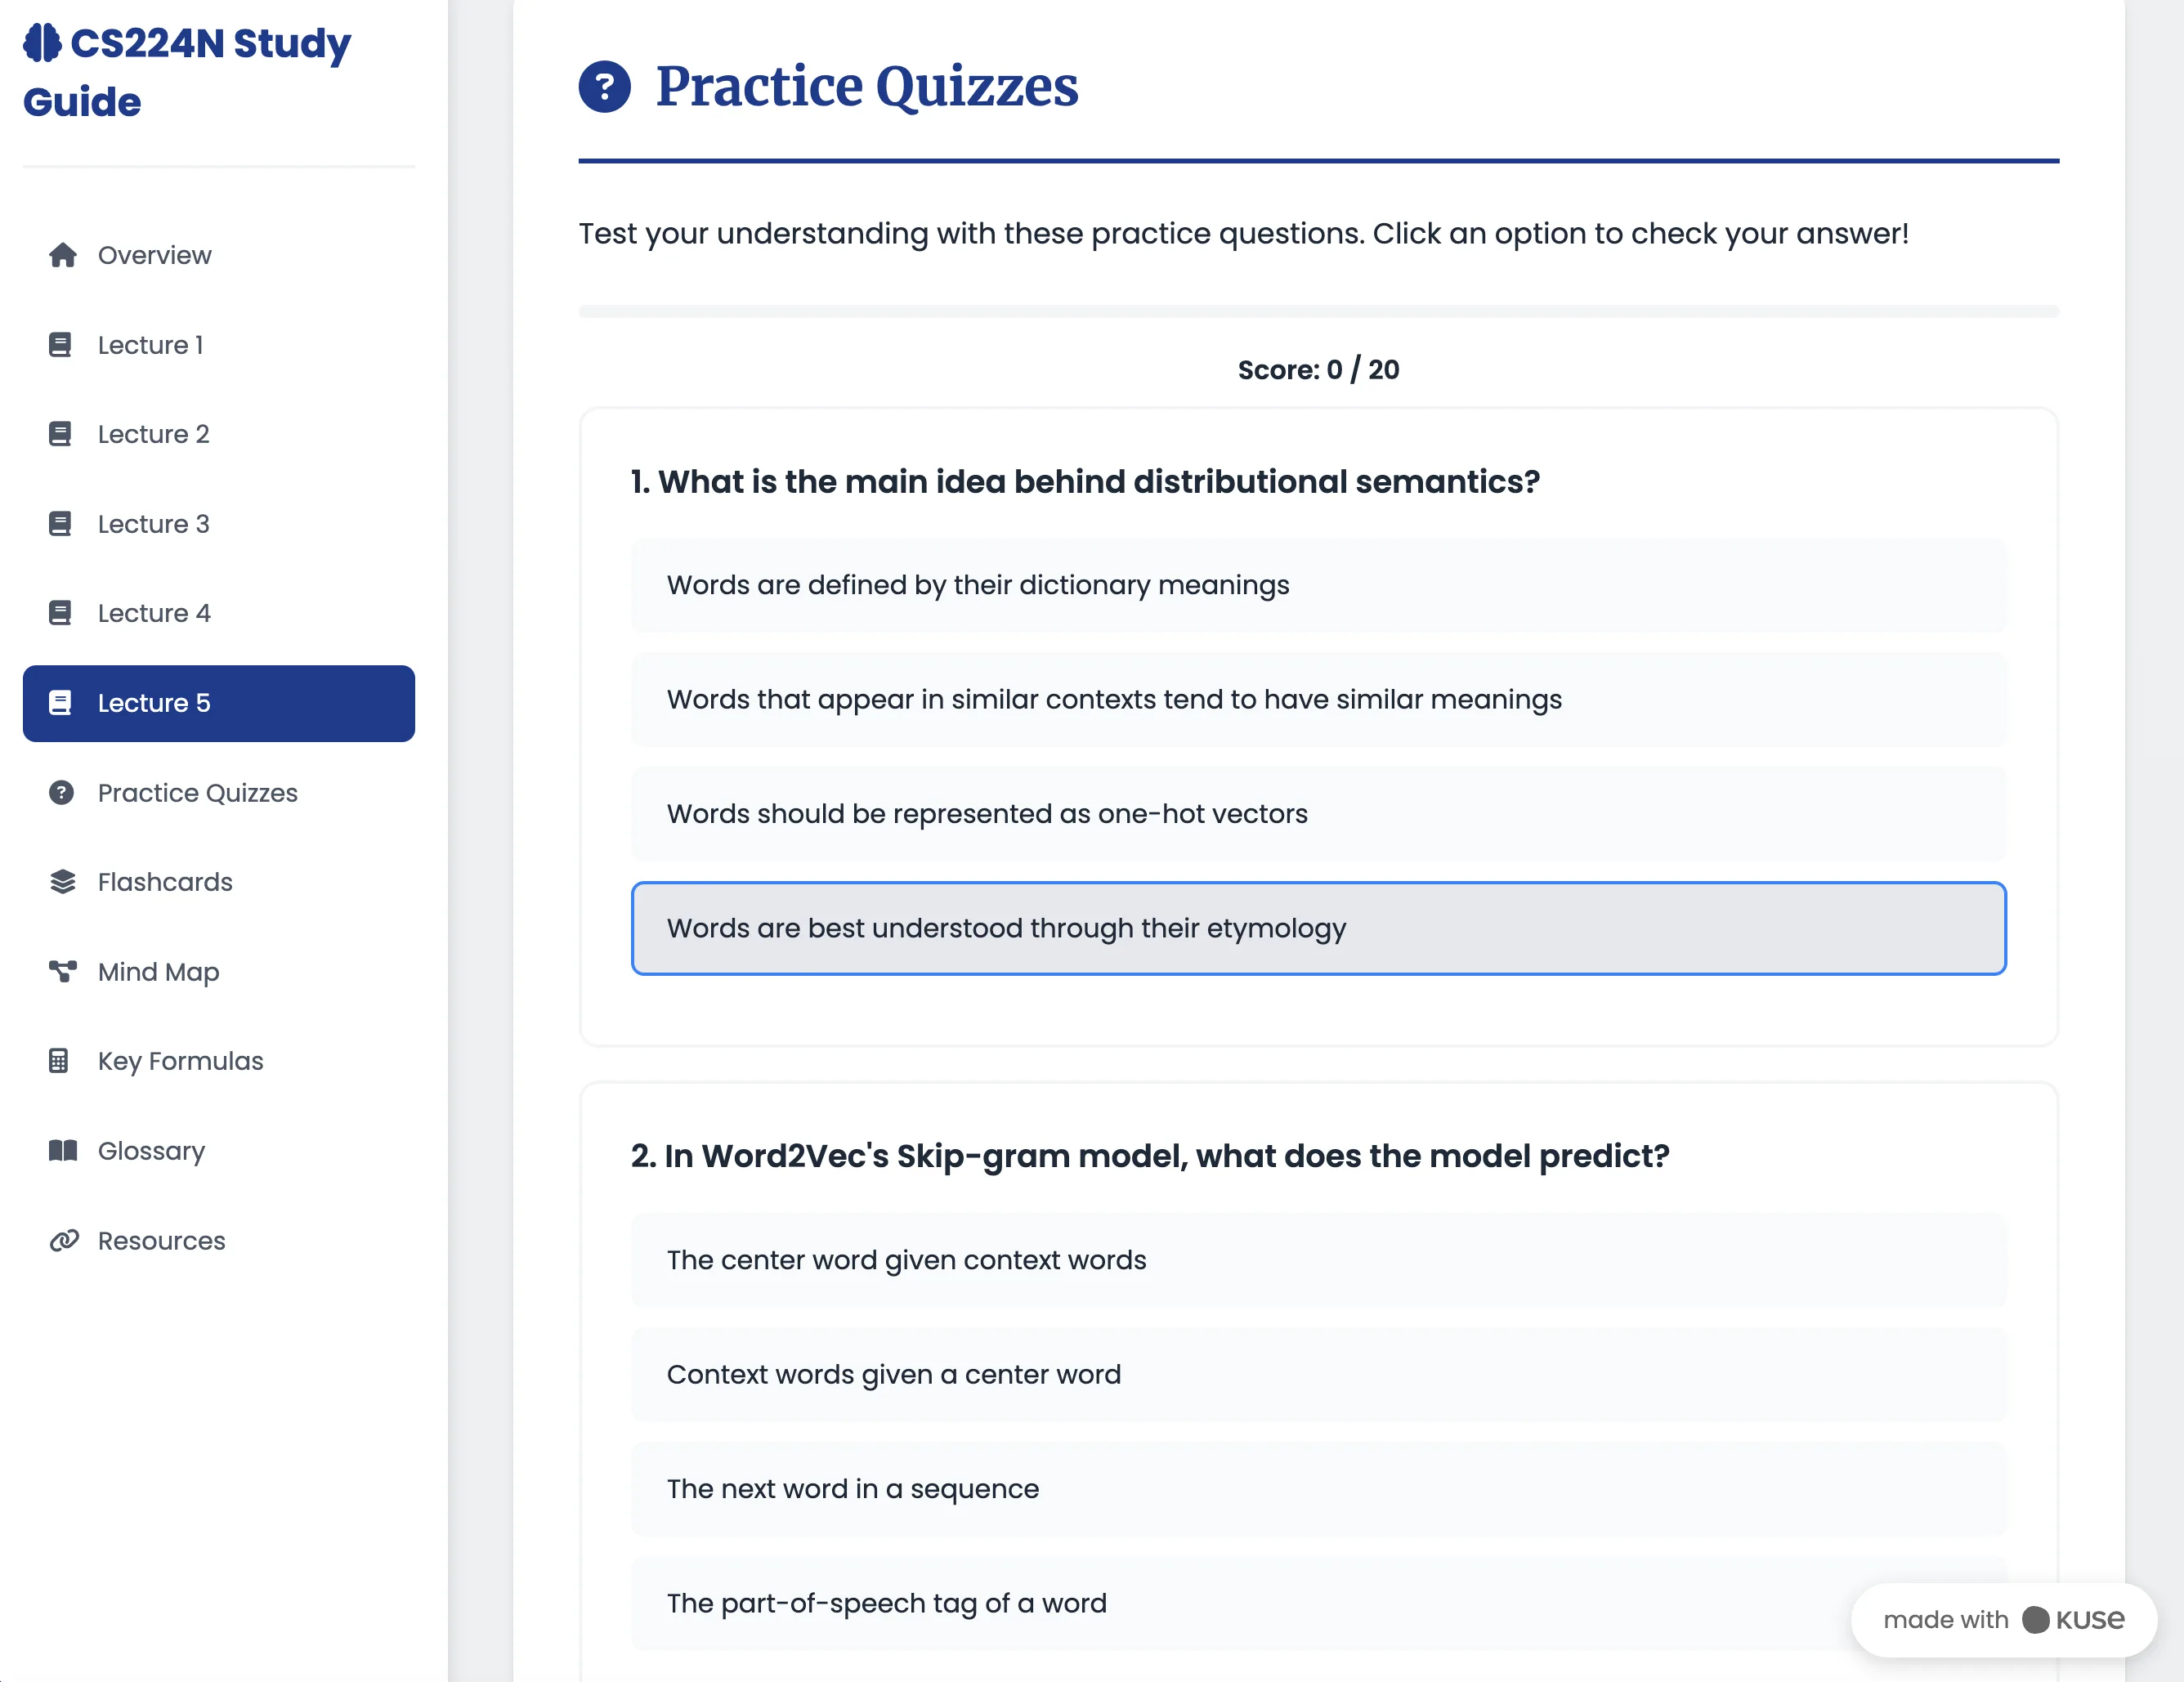The height and width of the screenshot is (1682, 2184).
Task: Click the Overview home icon
Action: pos(63,255)
